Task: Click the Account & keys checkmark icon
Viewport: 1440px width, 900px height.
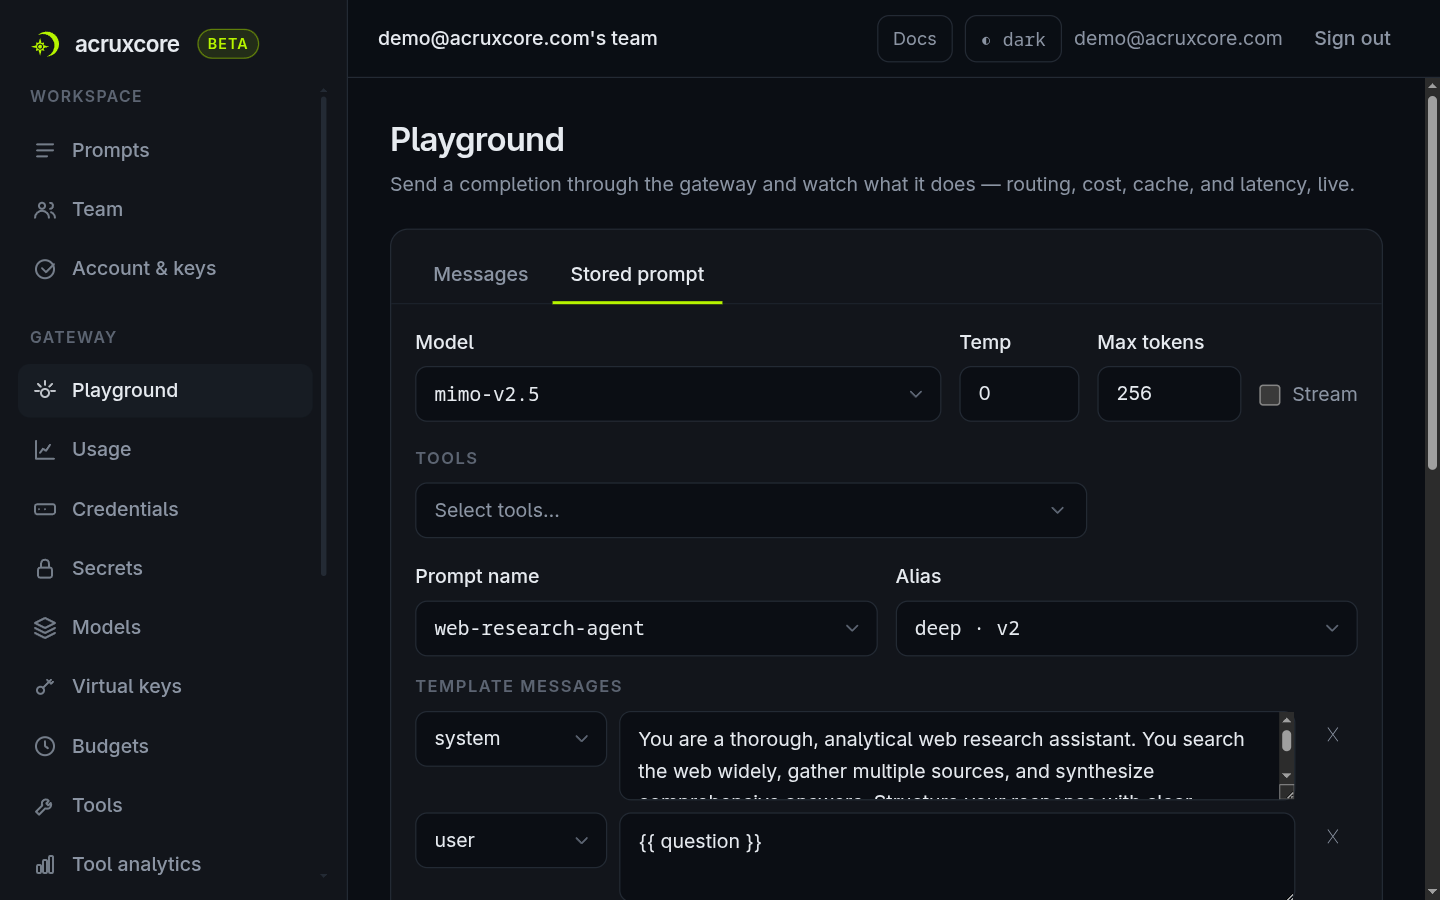Action: point(45,269)
